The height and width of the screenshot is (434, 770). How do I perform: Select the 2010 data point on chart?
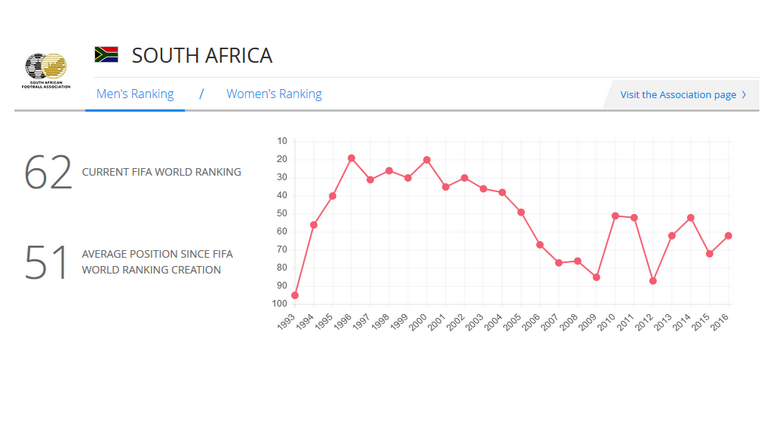point(616,216)
